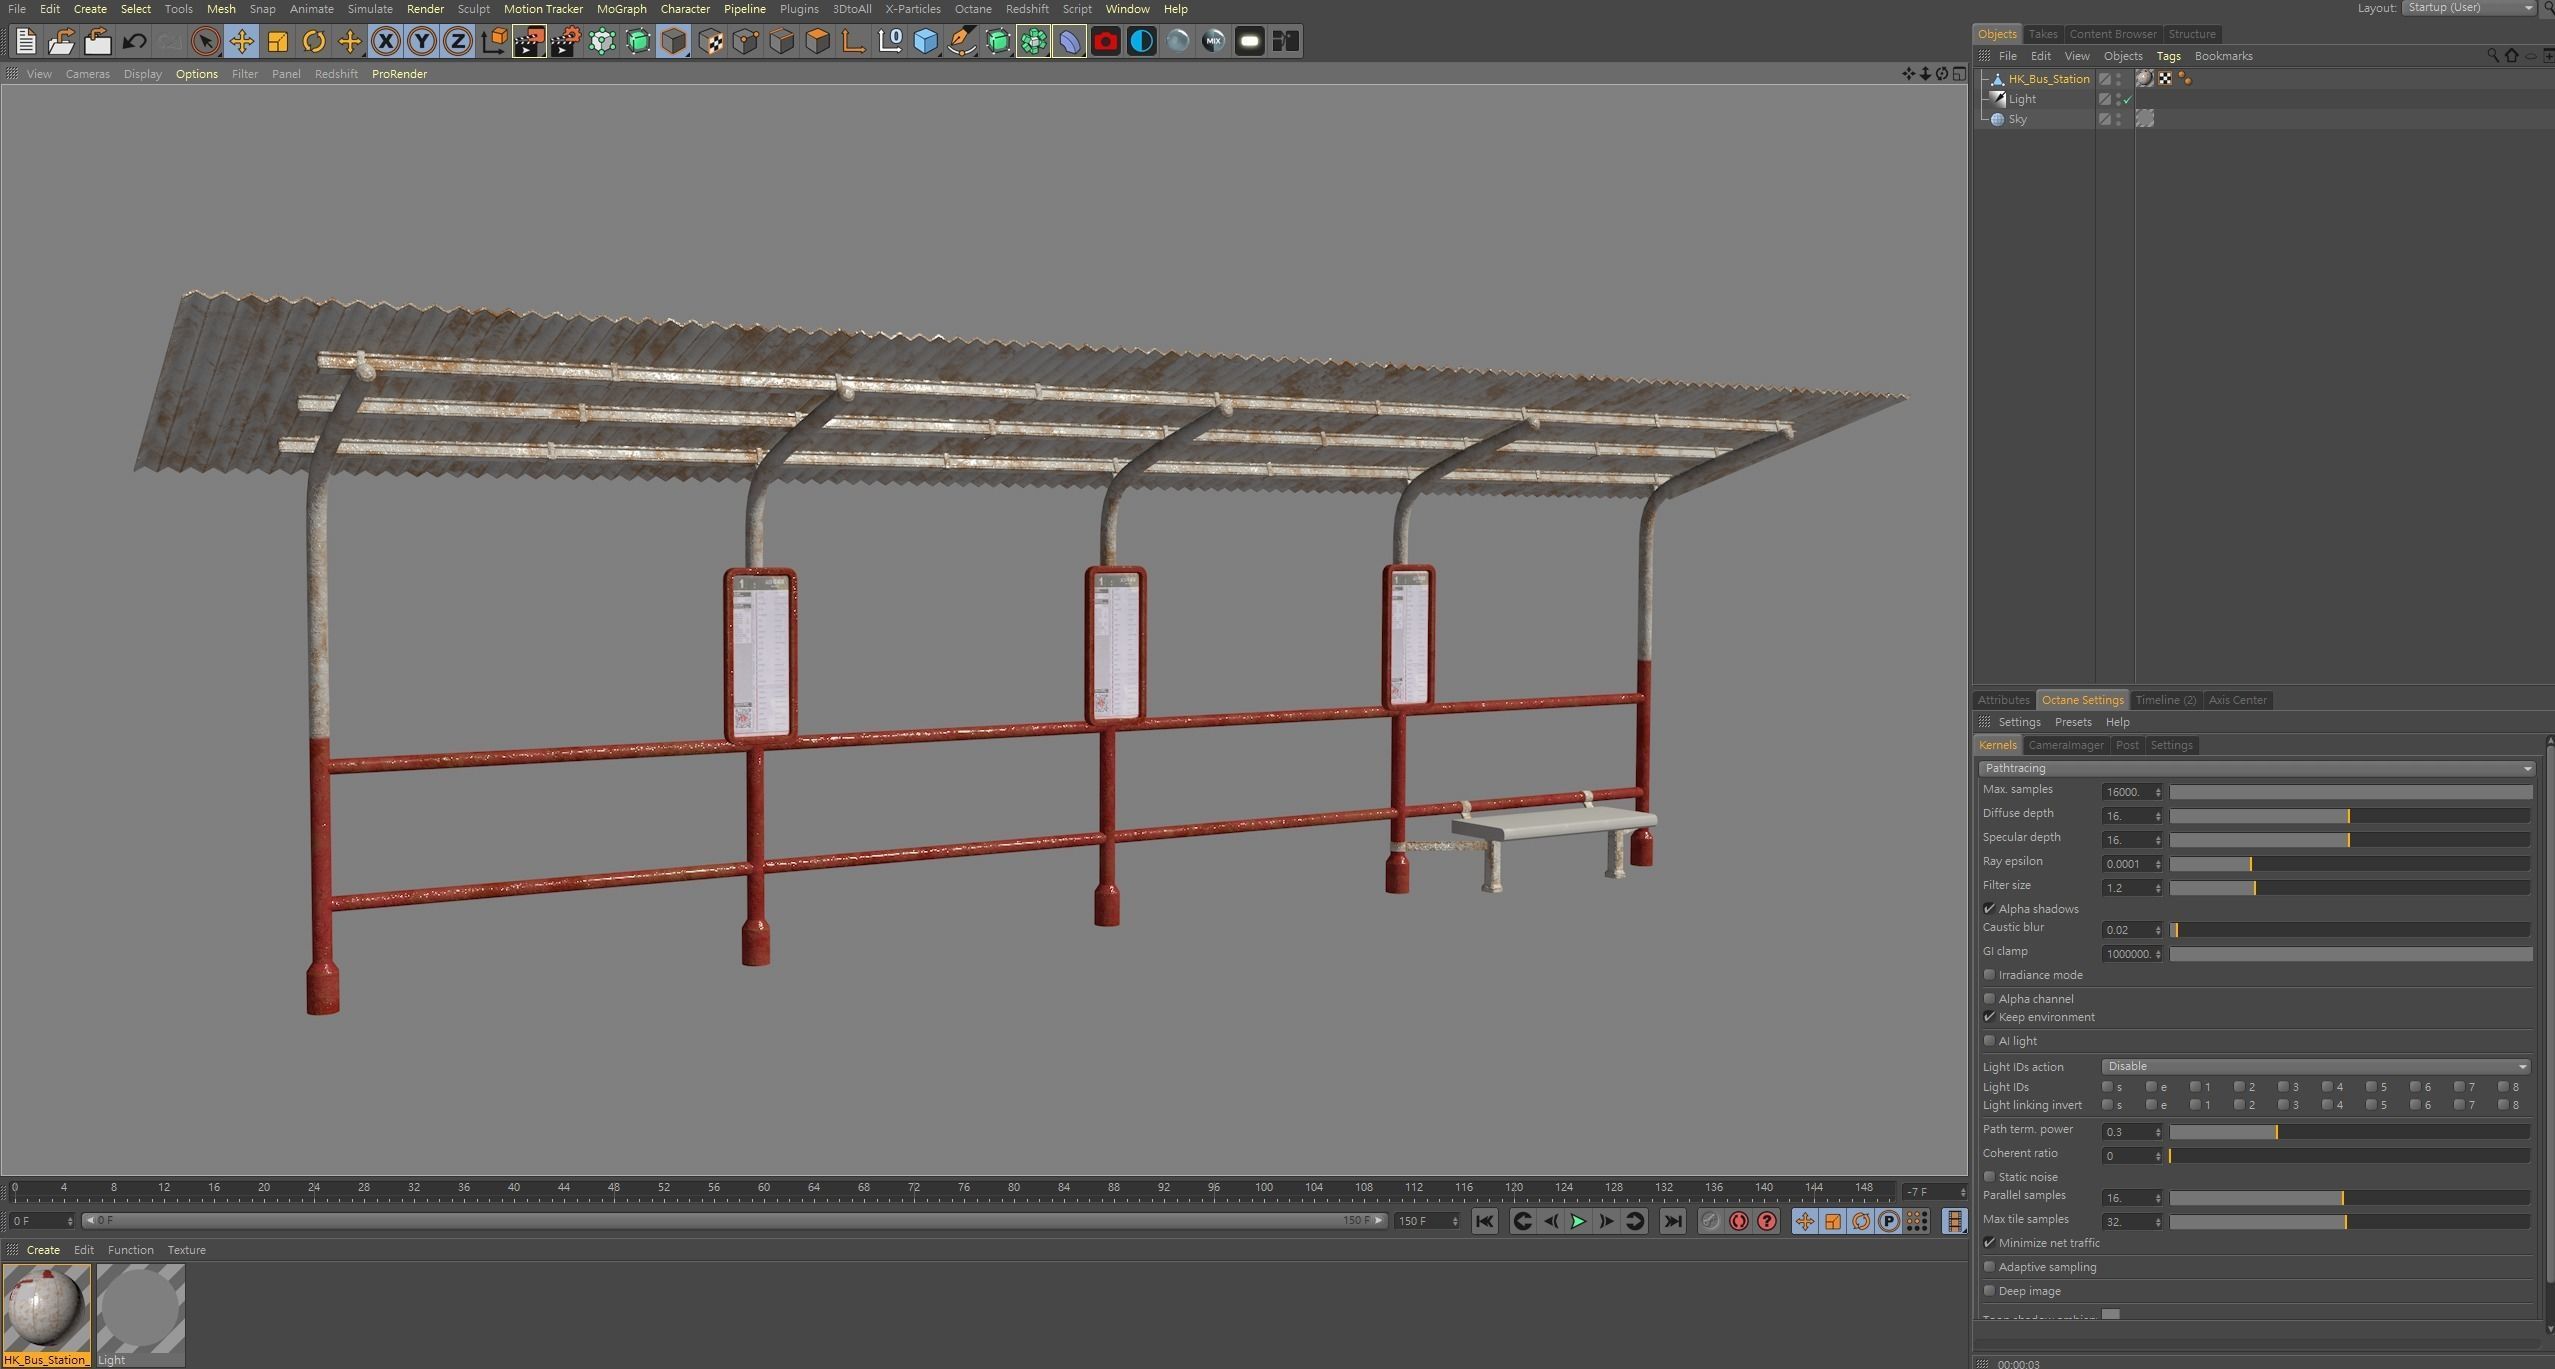
Task: Open the ProRender viewport menu
Action: [399, 74]
